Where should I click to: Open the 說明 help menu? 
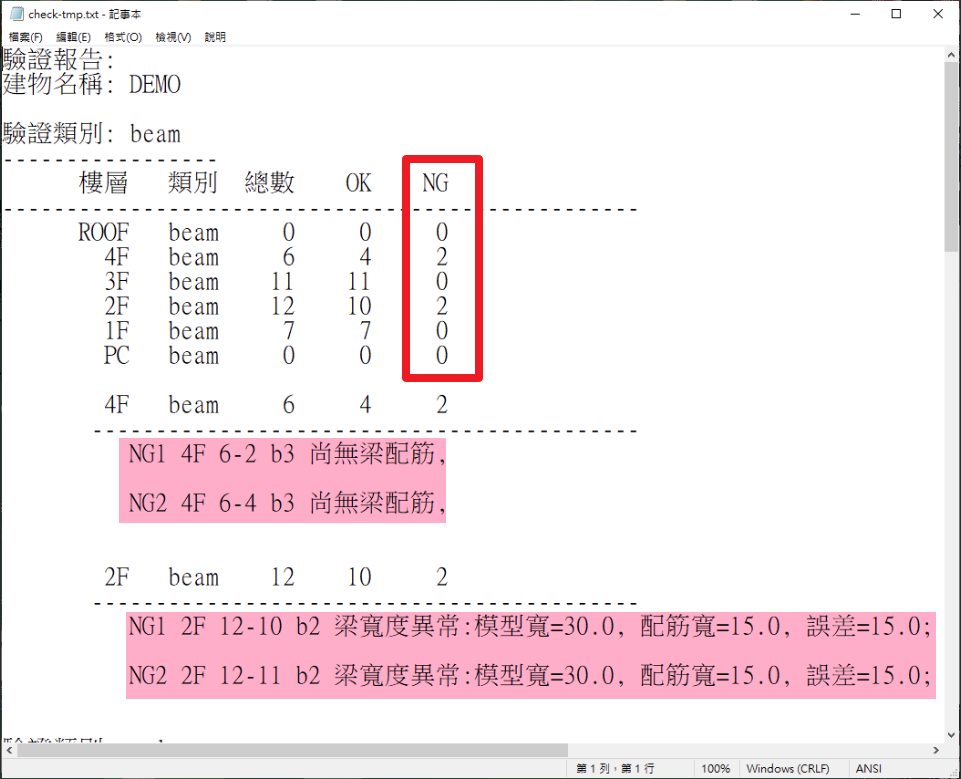coord(215,37)
